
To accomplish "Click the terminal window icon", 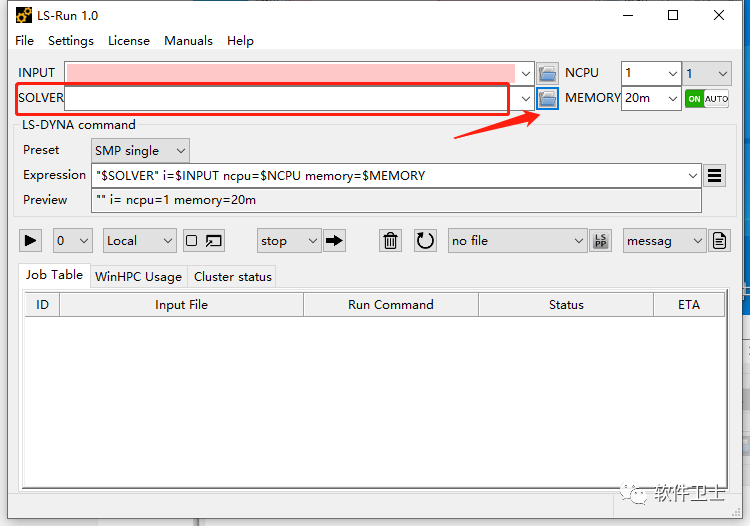I will point(214,241).
